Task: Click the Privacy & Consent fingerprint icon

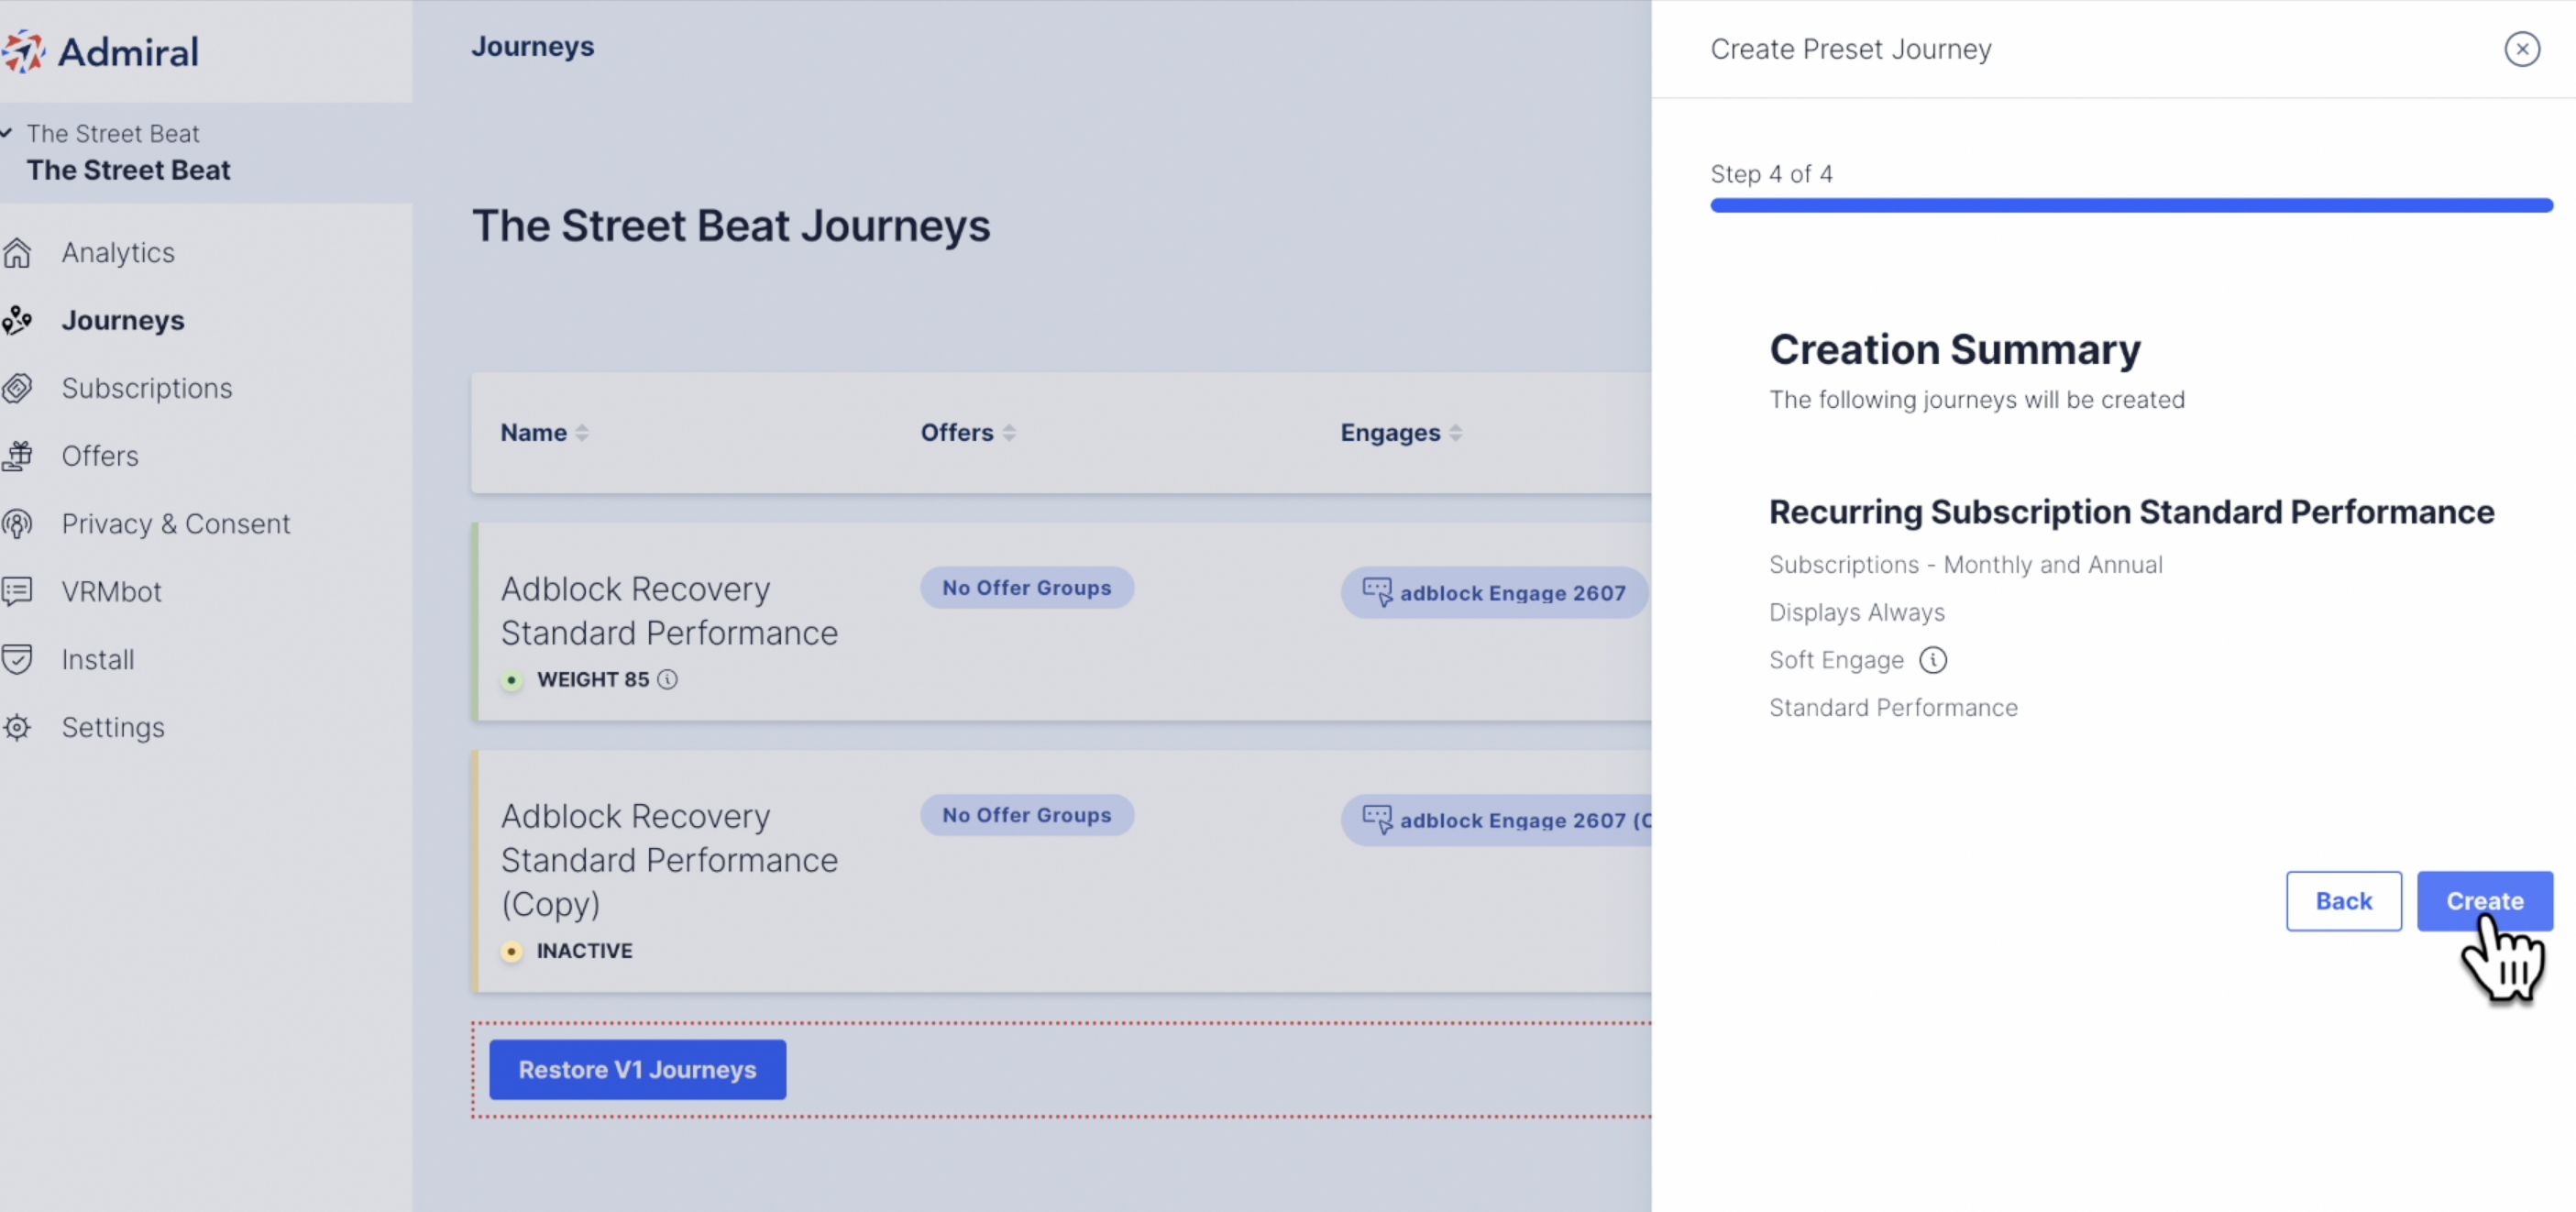Action: tap(17, 524)
